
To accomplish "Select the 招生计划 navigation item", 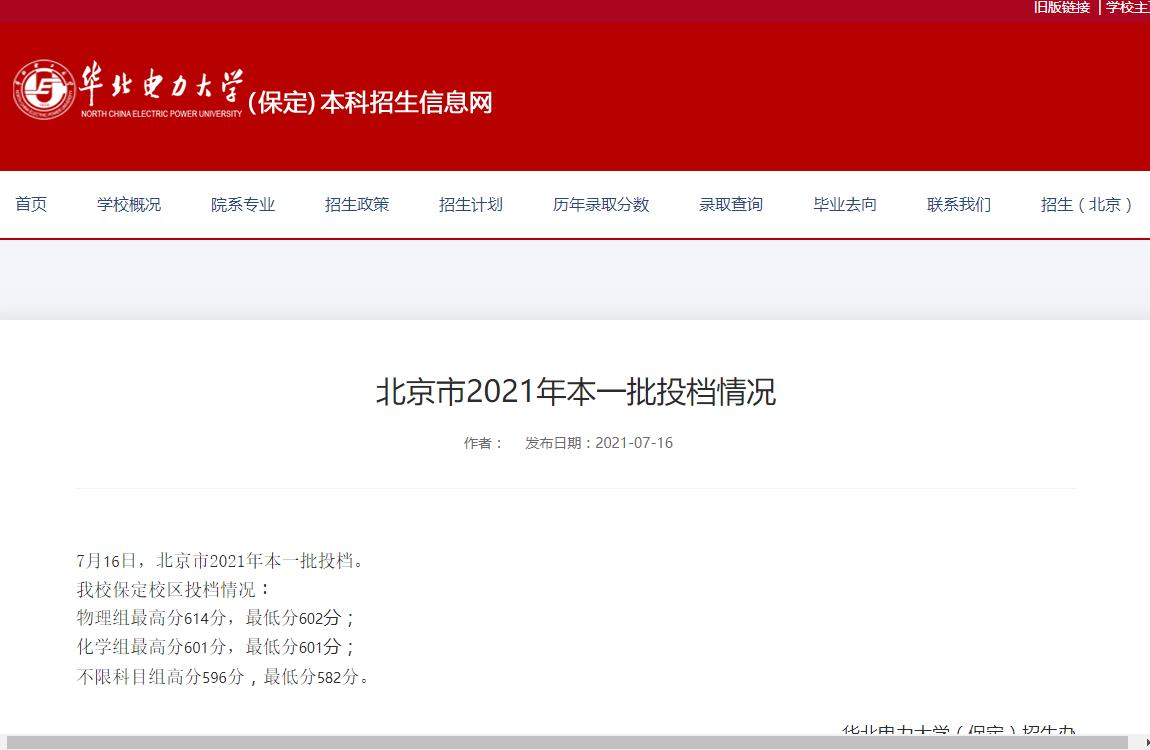I will (x=471, y=205).
